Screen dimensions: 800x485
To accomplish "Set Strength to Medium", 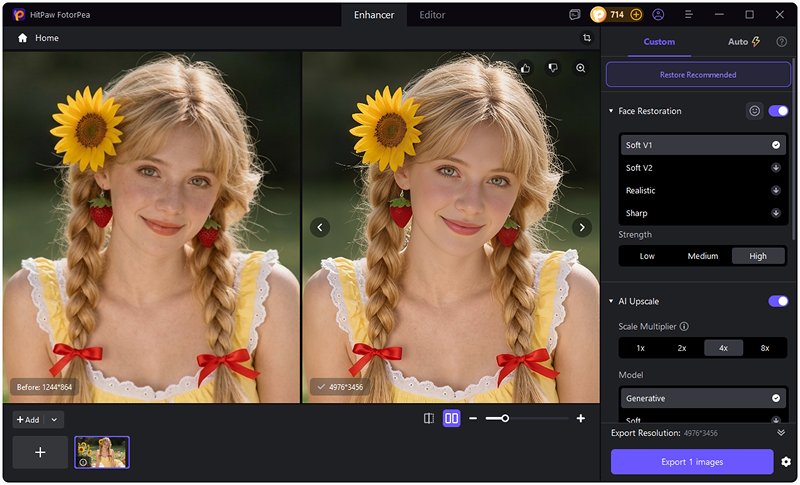I will (703, 256).
